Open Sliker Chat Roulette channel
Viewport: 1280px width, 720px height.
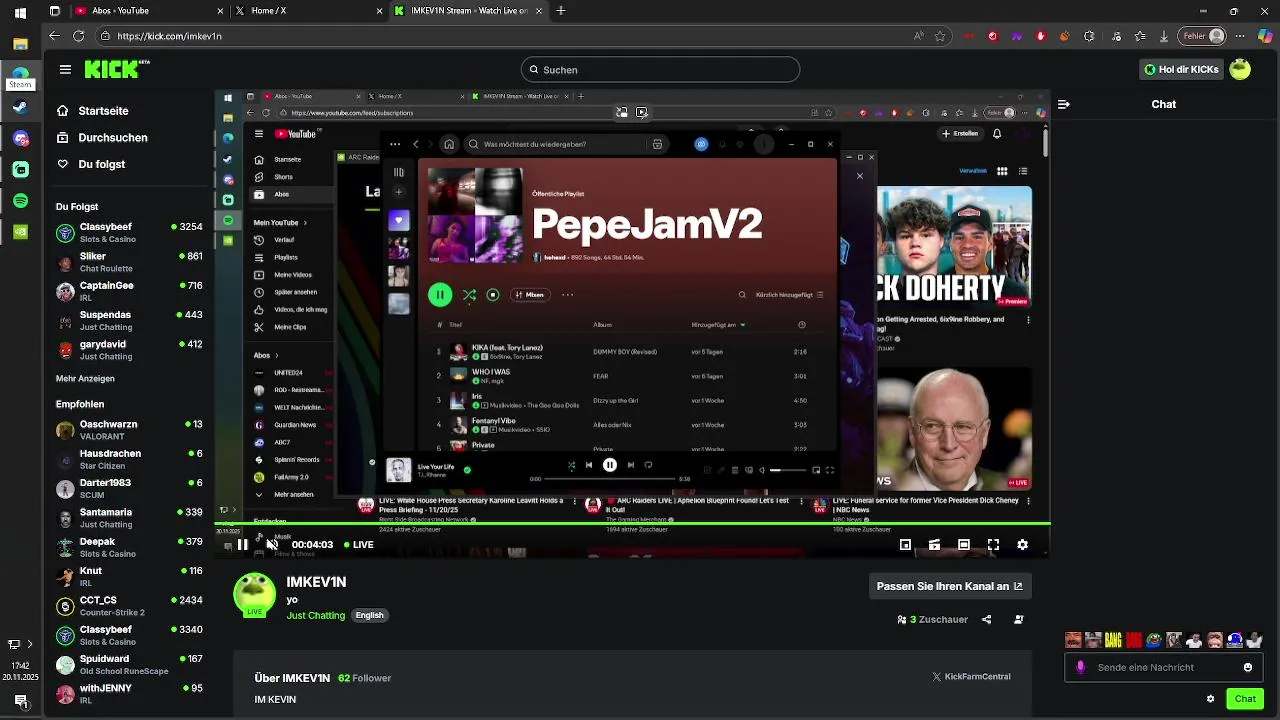[129, 262]
